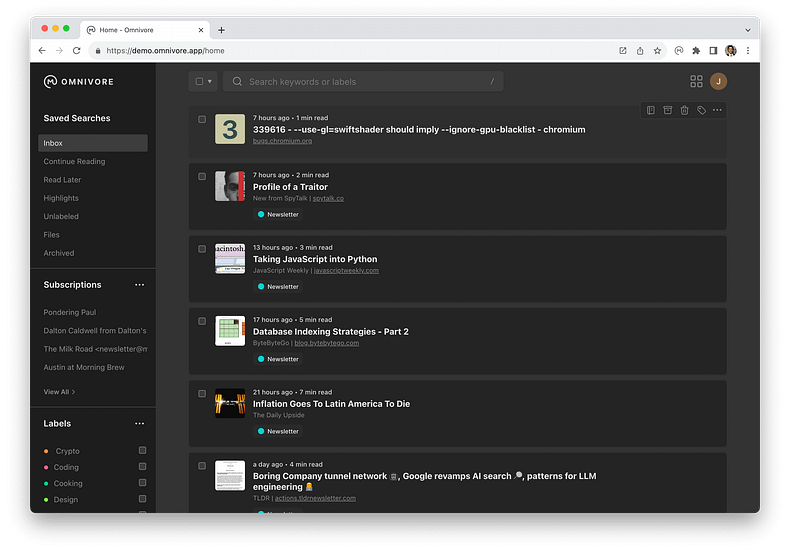Viewport: 790px width, 550px height.
Task: Click Newsletter label on Profile of a Traitor
Action: pyautogui.click(x=278, y=215)
